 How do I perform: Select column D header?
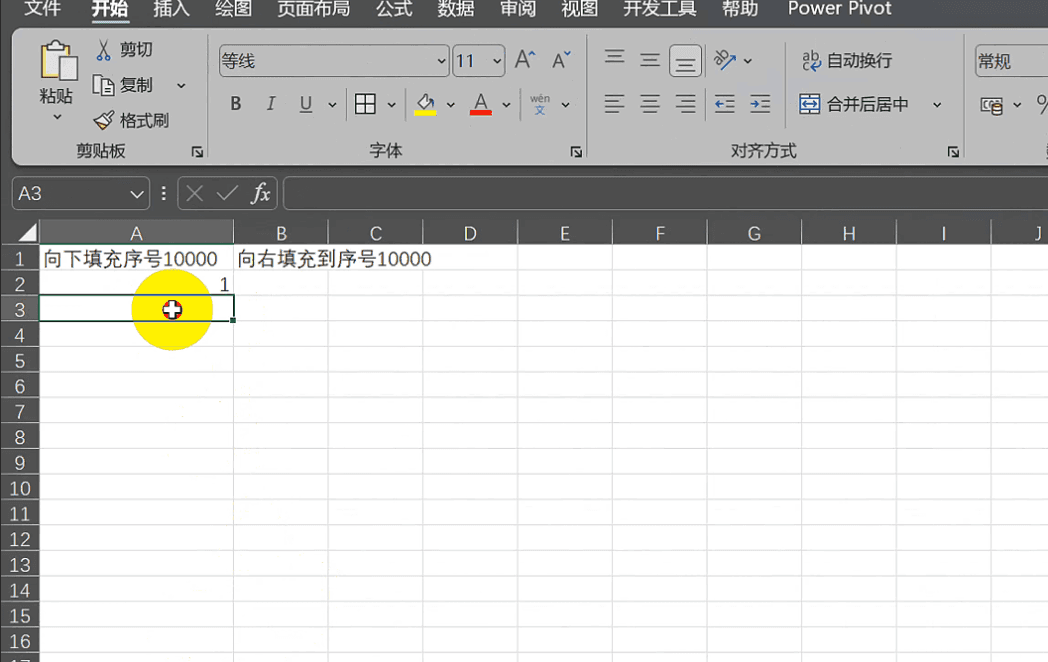[471, 233]
